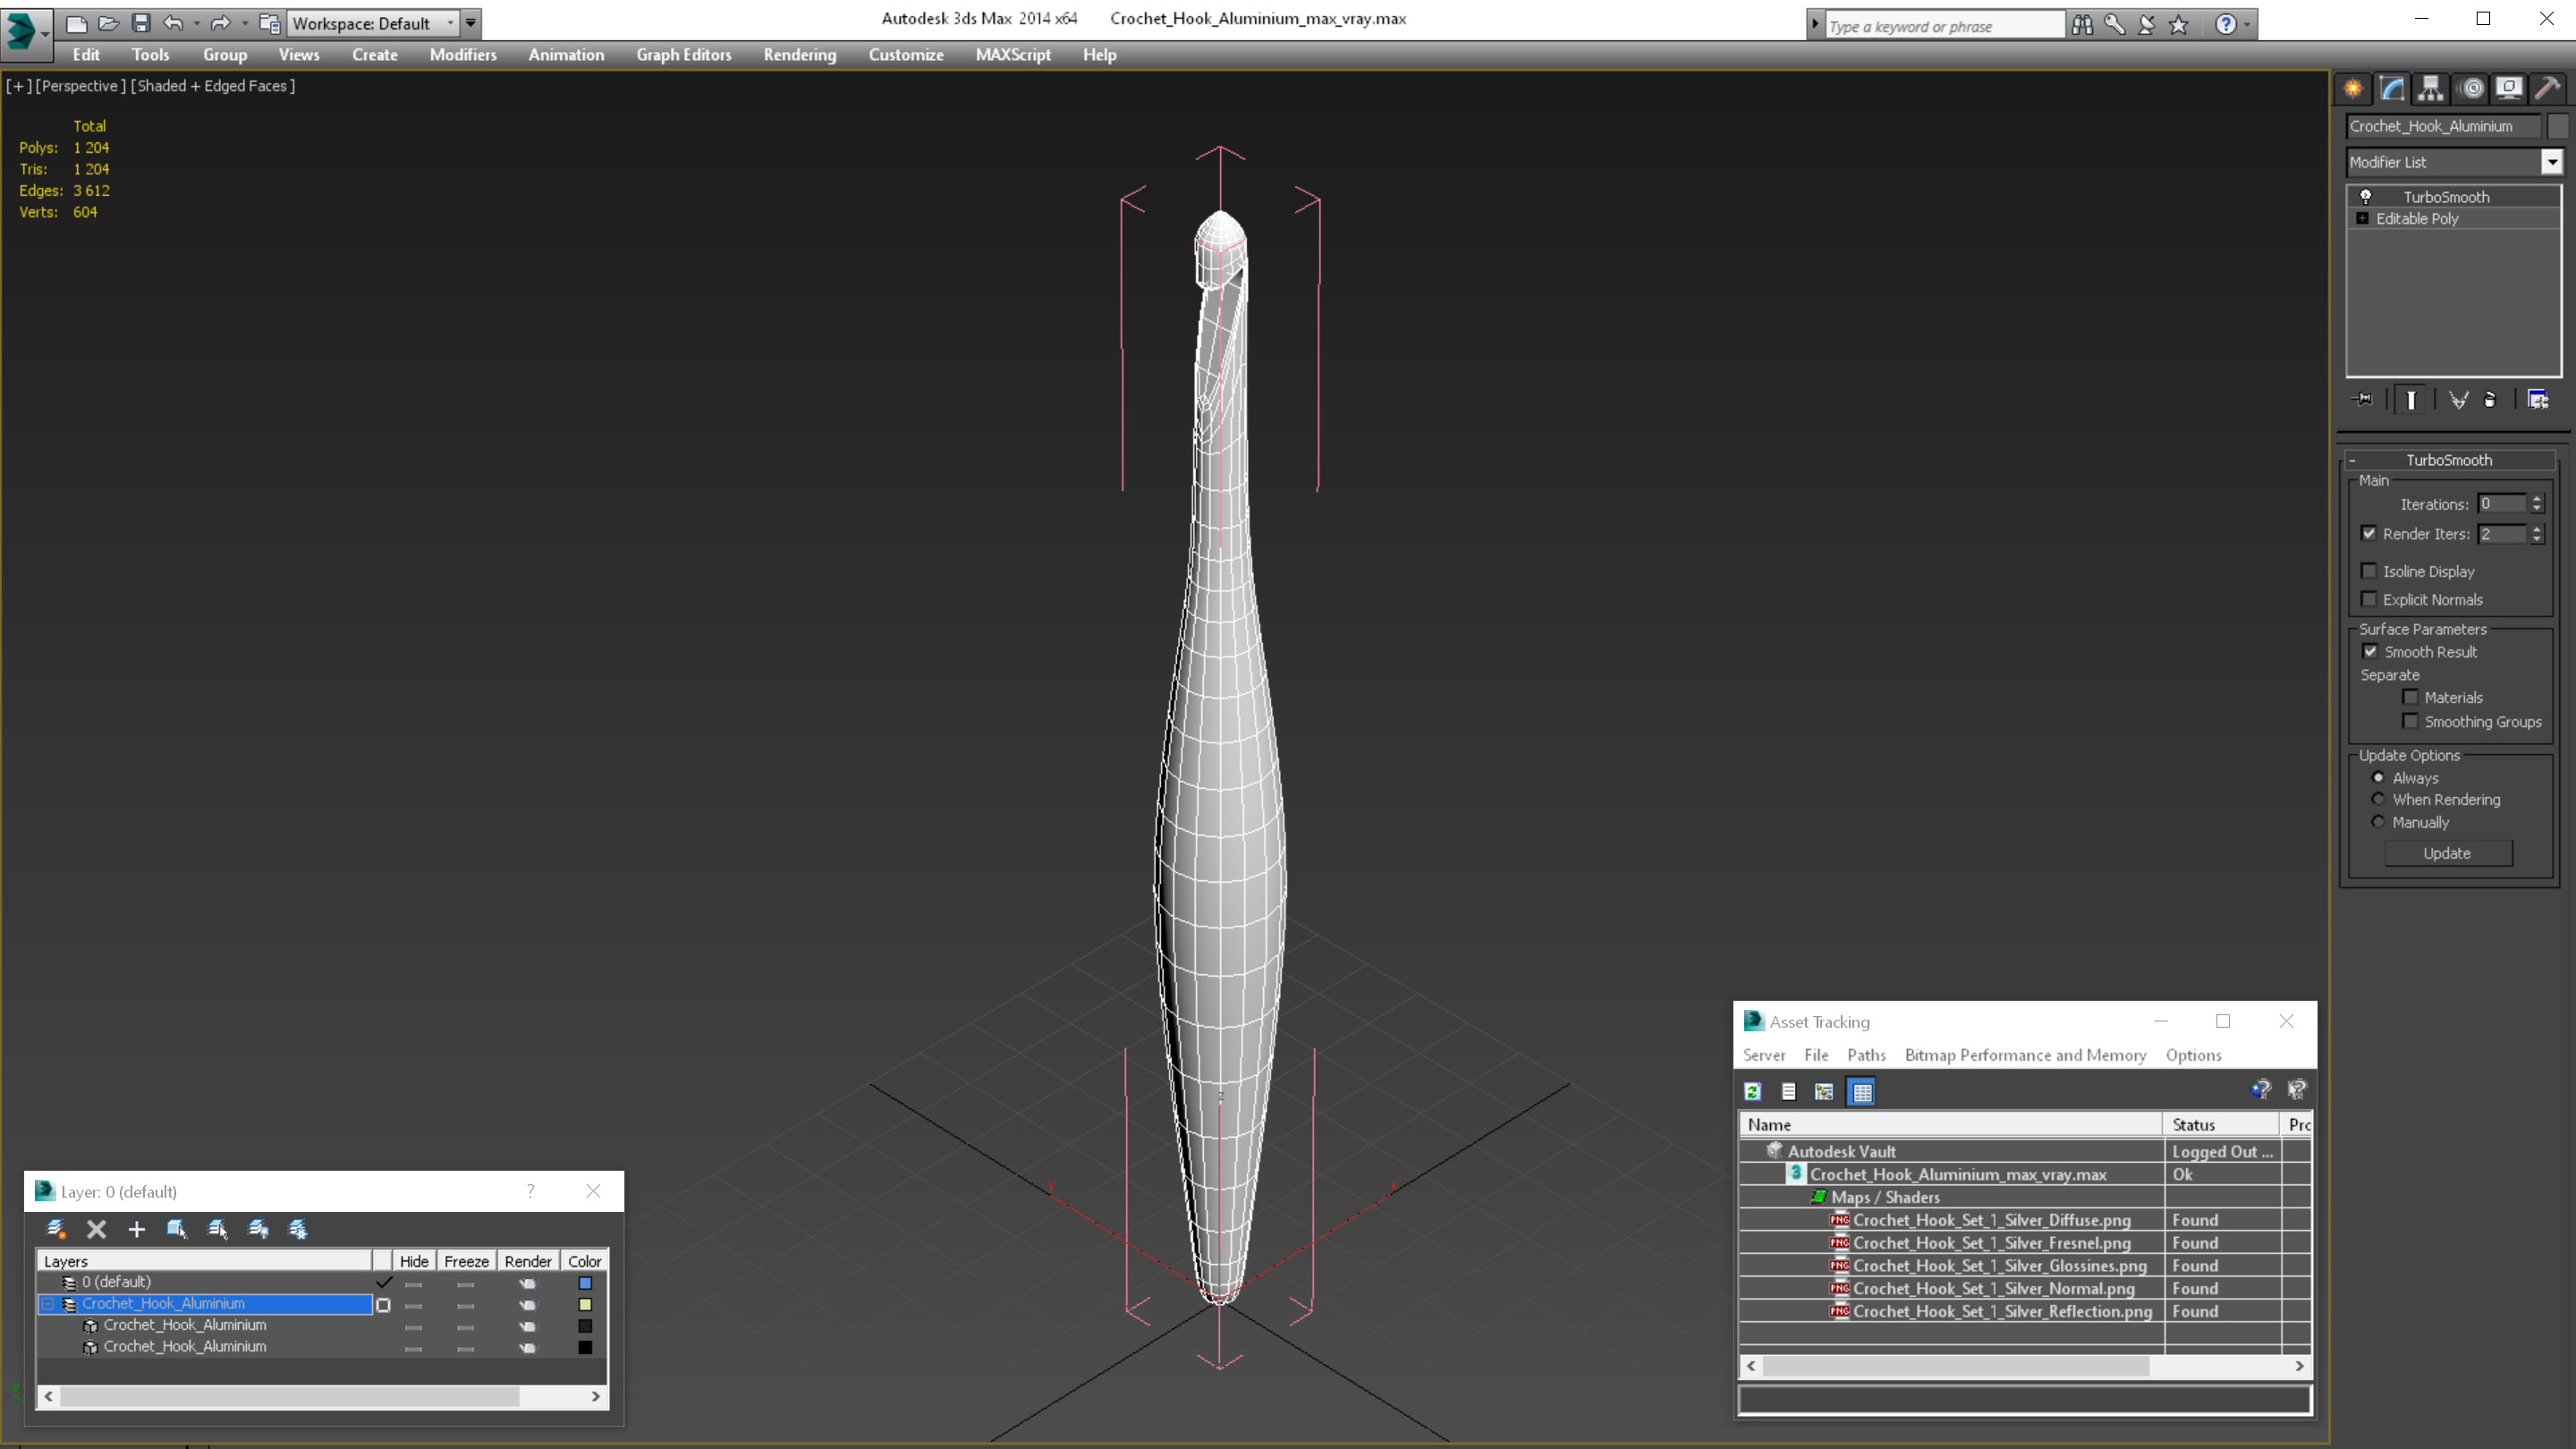Click Perspective viewport label
Screen dimensions: 2576x1449
[x=81, y=86]
